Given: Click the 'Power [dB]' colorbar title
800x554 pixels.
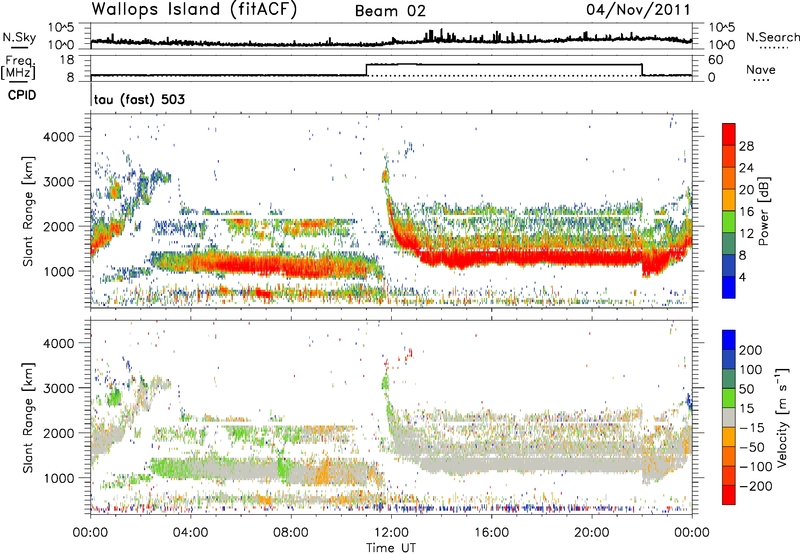Looking at the screenshot, I should click(x=764, y=211).
